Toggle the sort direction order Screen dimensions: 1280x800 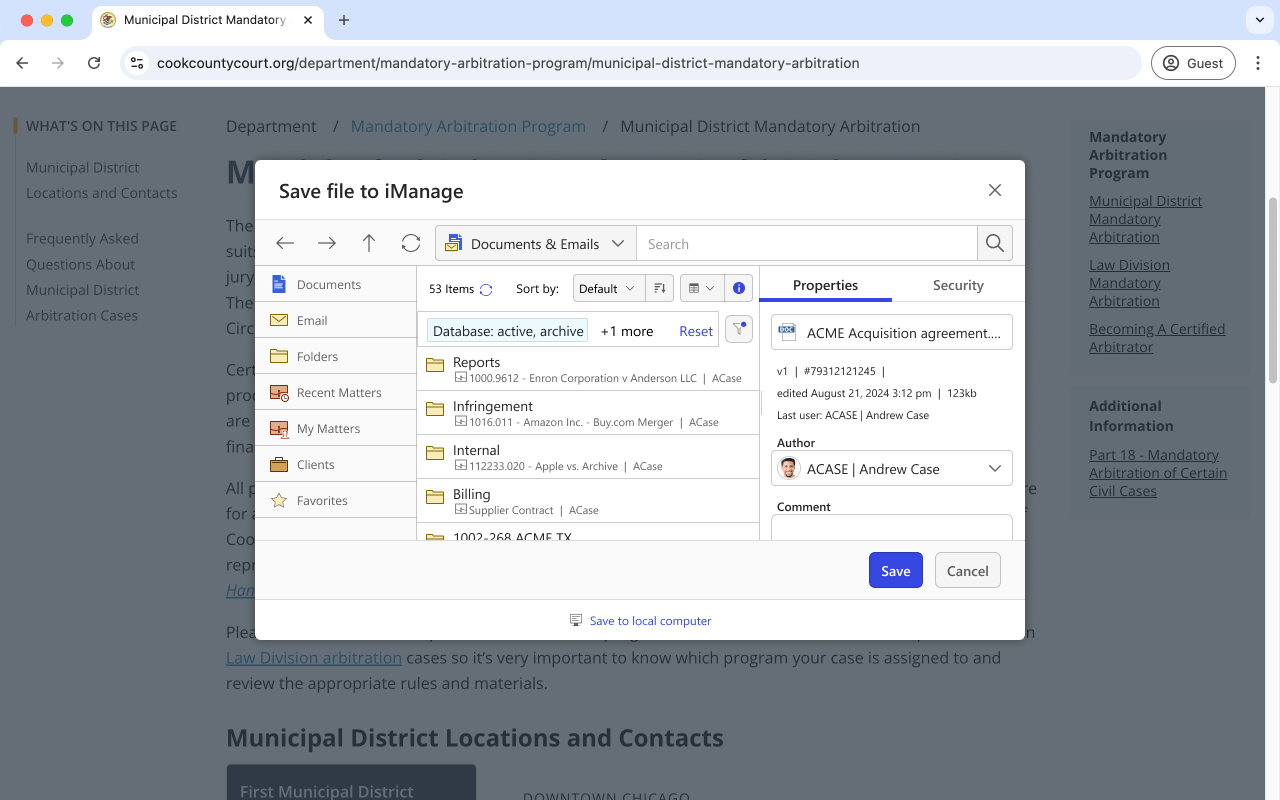[659, 288]
